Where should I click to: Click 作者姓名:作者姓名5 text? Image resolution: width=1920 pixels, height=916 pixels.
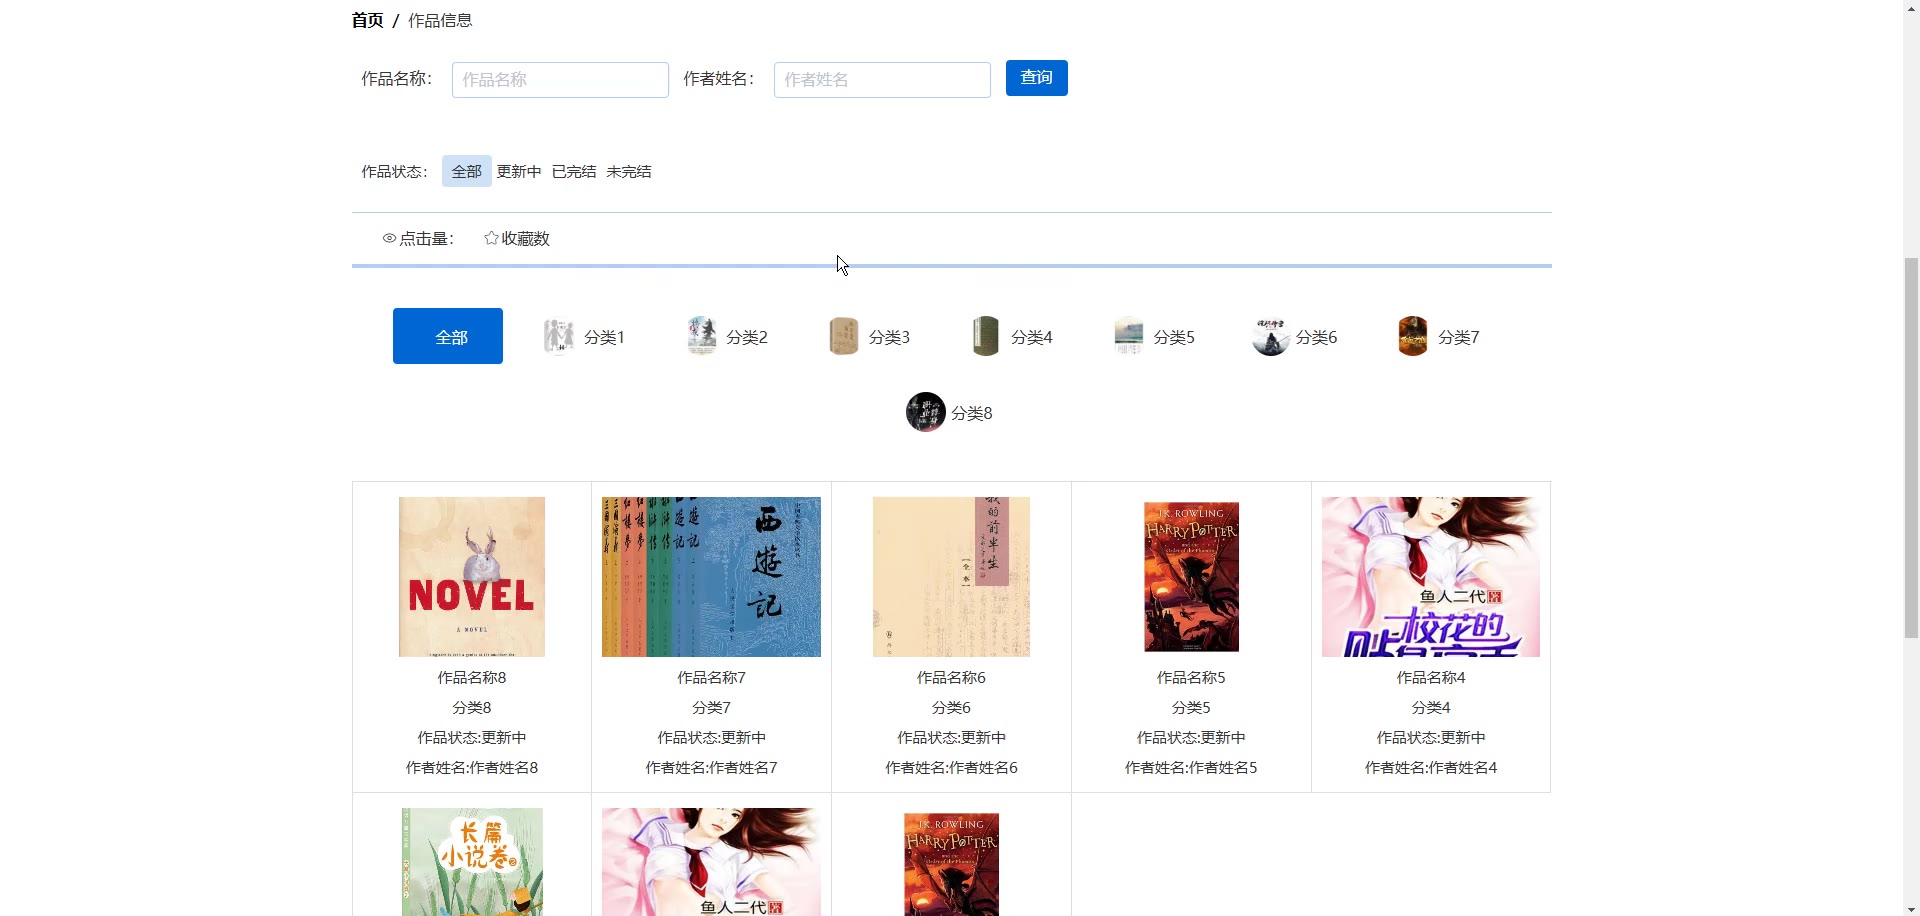pyautogui.click(x=1191, y=768)
